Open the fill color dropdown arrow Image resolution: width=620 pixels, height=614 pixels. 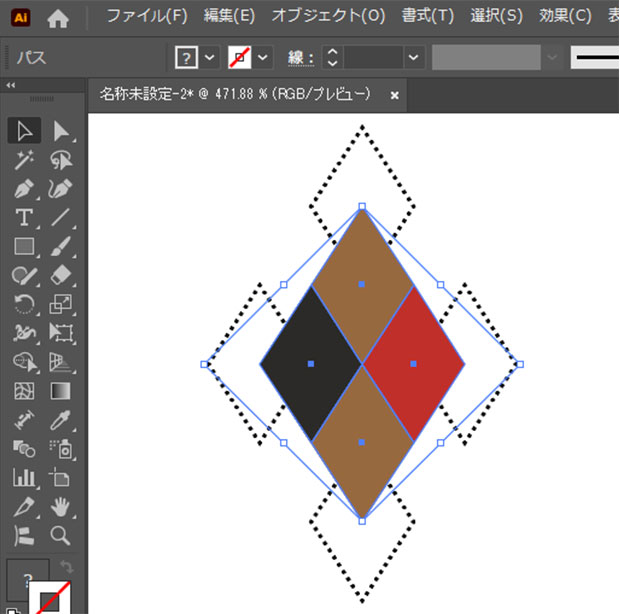coord(210,57)
